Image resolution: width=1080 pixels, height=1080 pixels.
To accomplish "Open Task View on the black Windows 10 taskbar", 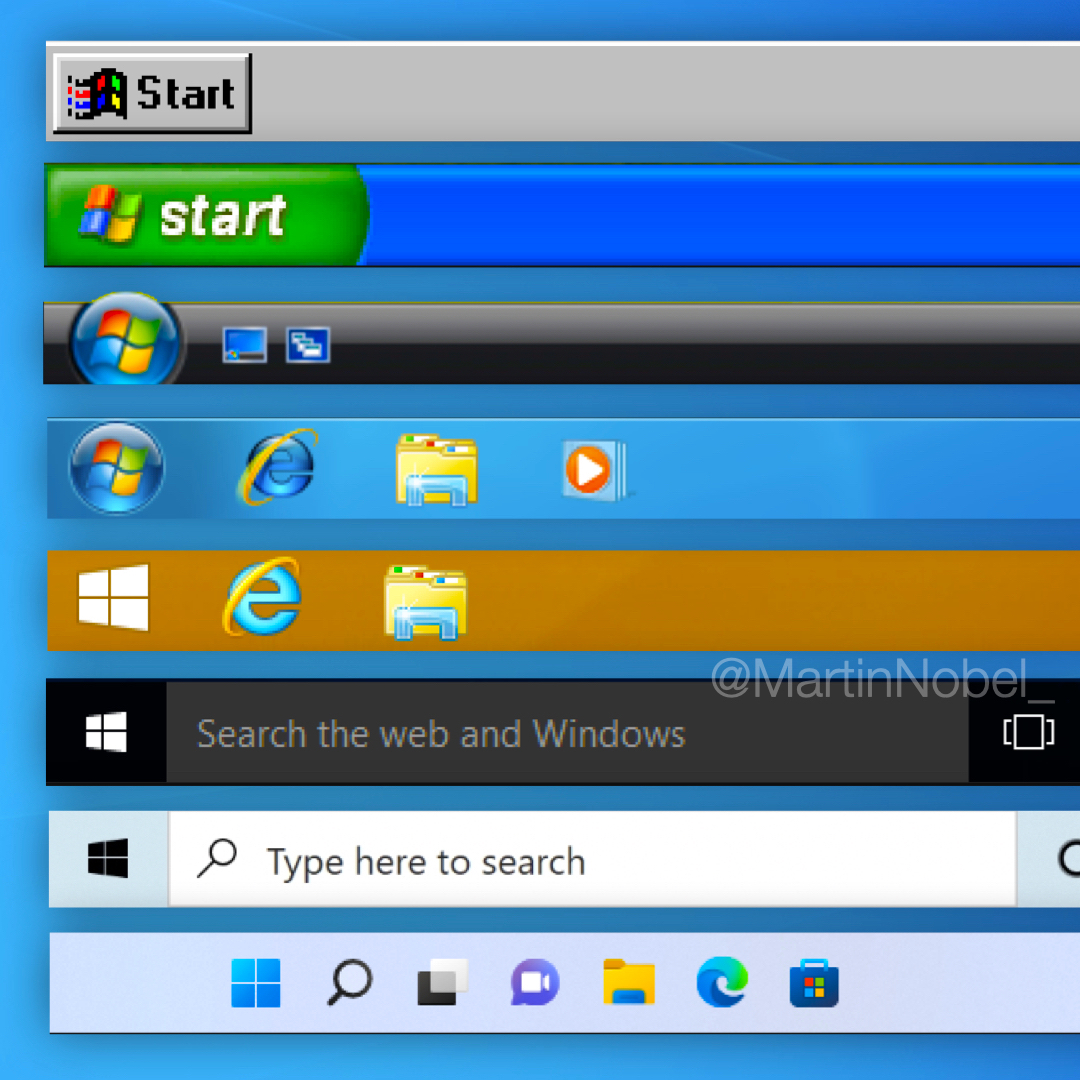I will (1028, 731).
